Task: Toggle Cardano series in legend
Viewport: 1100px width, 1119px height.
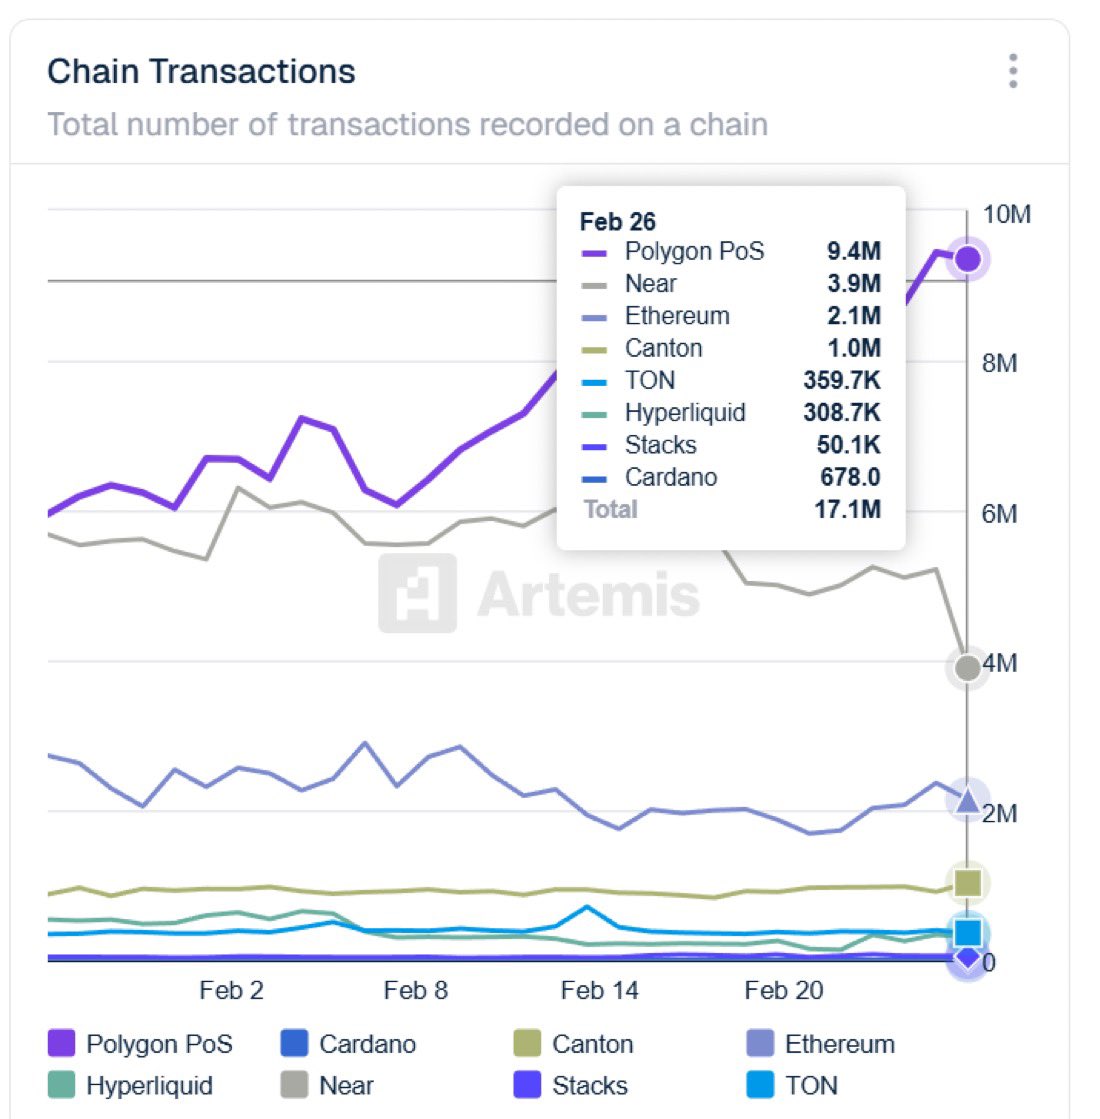Action: pos(348,1044)
